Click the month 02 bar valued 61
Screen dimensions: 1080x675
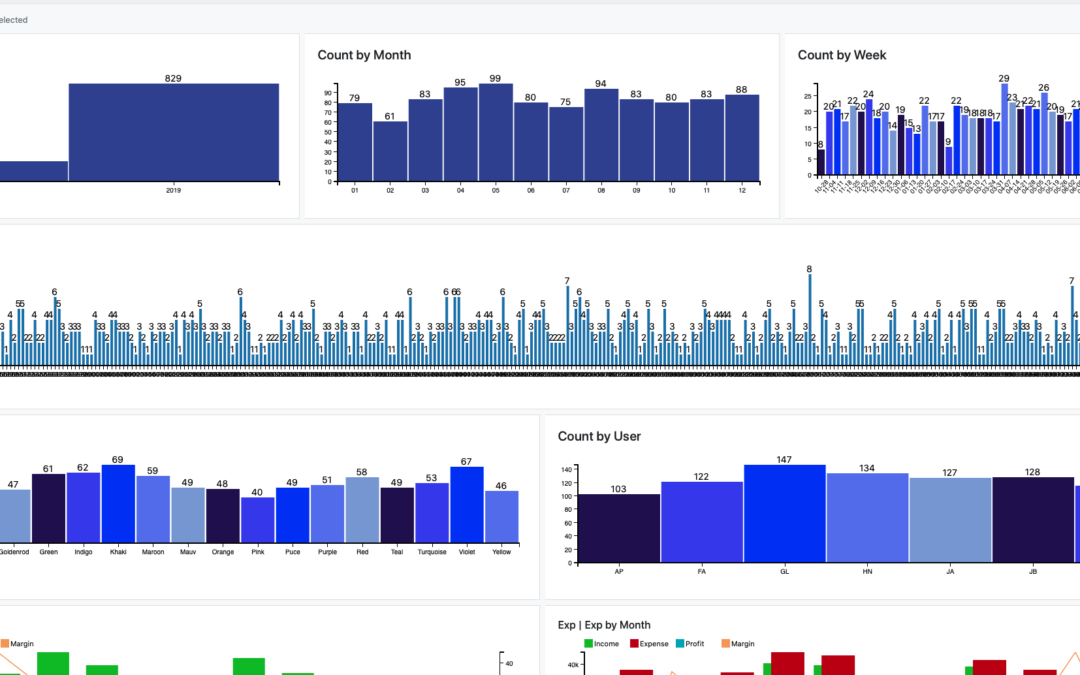coord(390,152)
